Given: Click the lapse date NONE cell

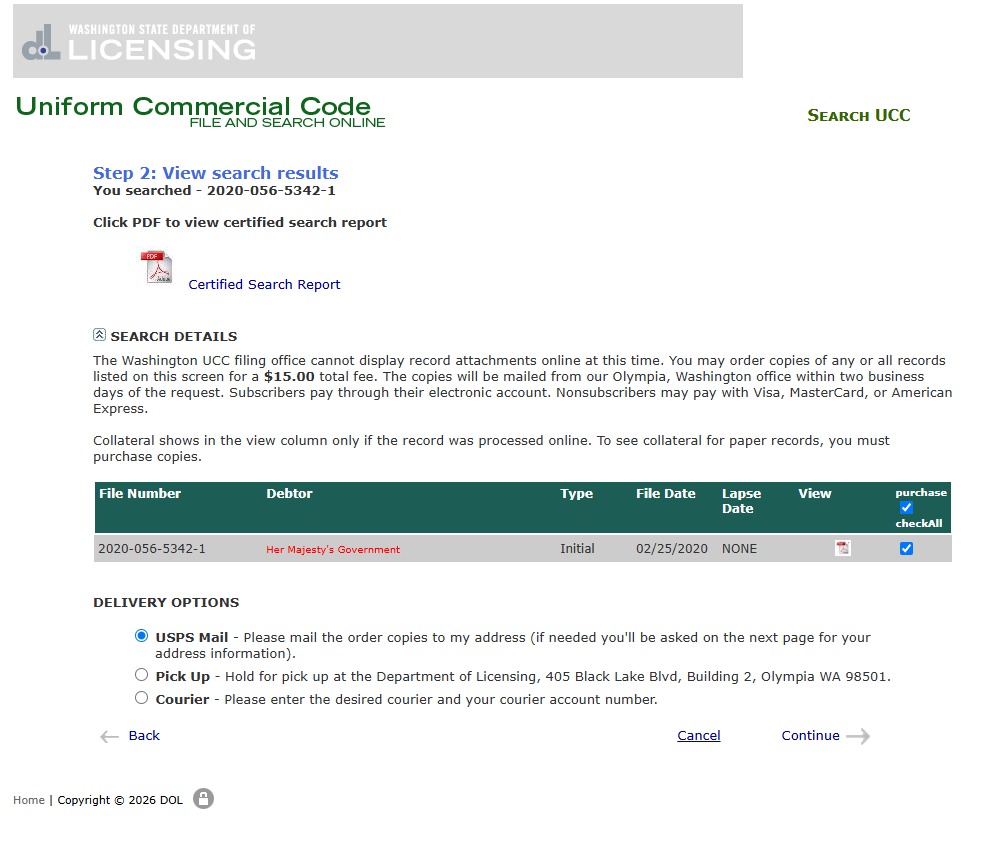Looking at the screenshot, I should pos(739,549).
